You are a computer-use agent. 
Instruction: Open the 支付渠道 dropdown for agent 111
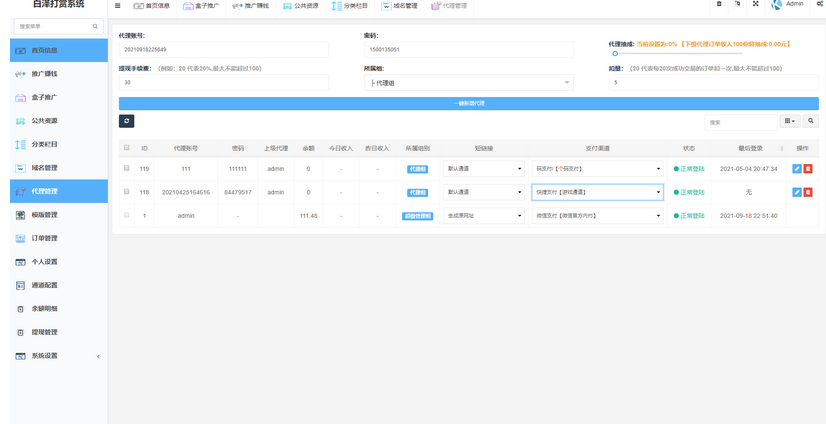[x=597, y=169]
